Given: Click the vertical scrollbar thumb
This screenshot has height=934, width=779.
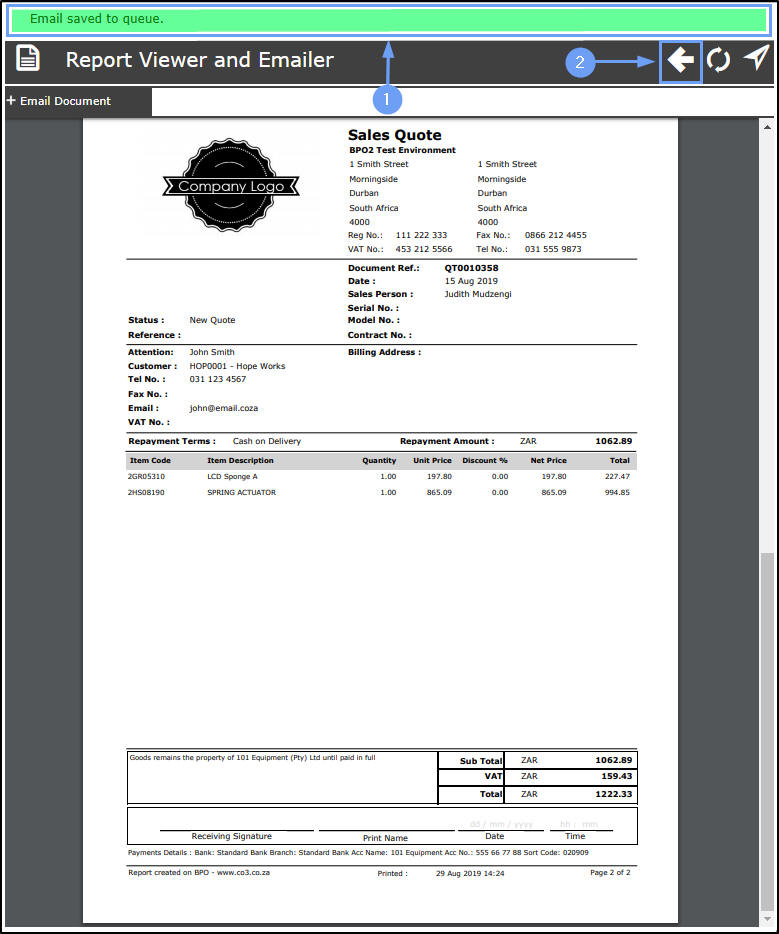Looking at the screenshot, I should [x=767, y=732].
